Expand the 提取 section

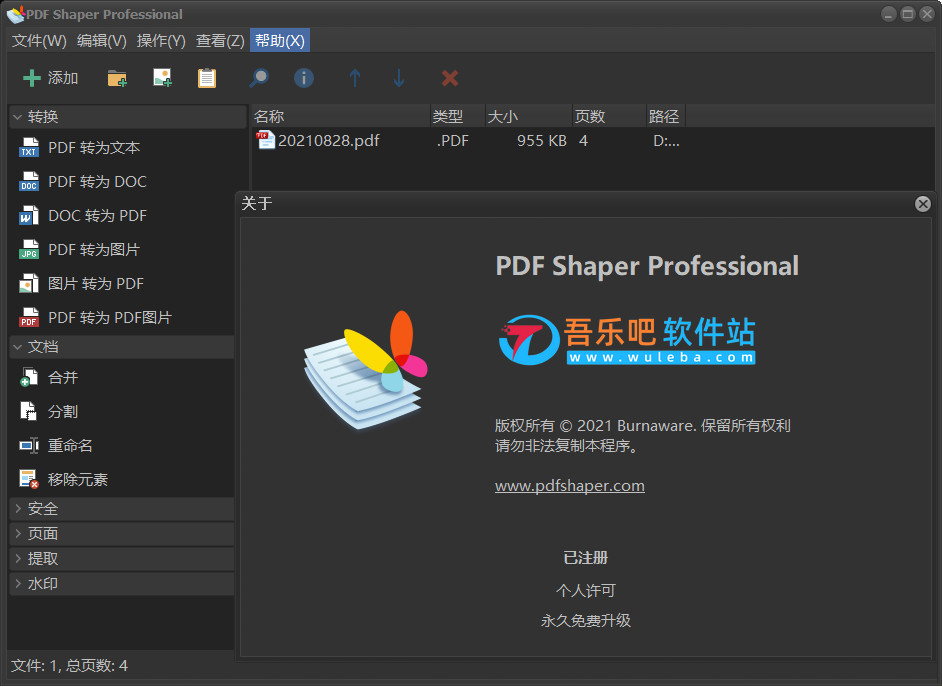[x=122, y=559]
